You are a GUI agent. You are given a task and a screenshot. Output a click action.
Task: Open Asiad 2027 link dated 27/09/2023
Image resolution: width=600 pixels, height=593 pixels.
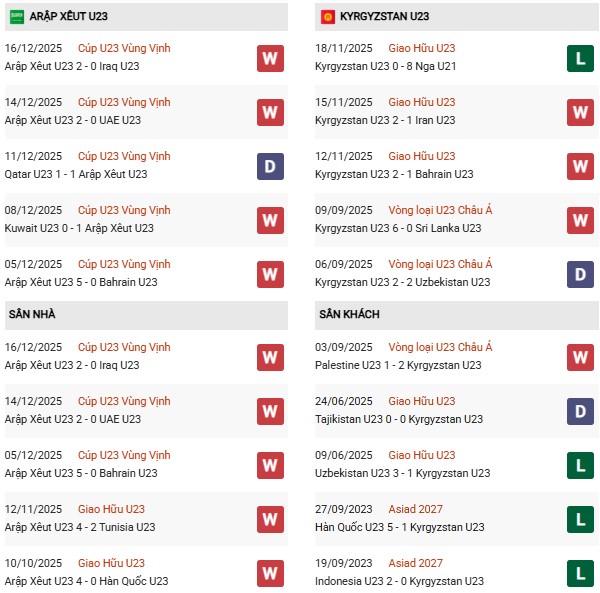tap(418, 509)
